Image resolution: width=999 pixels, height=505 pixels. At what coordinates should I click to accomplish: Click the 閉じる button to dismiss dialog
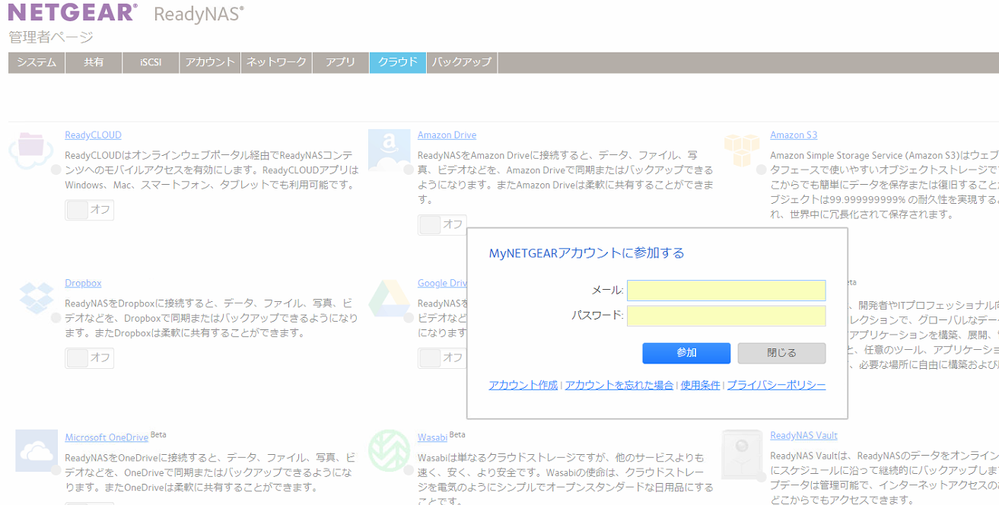click(x=782, y=353)
